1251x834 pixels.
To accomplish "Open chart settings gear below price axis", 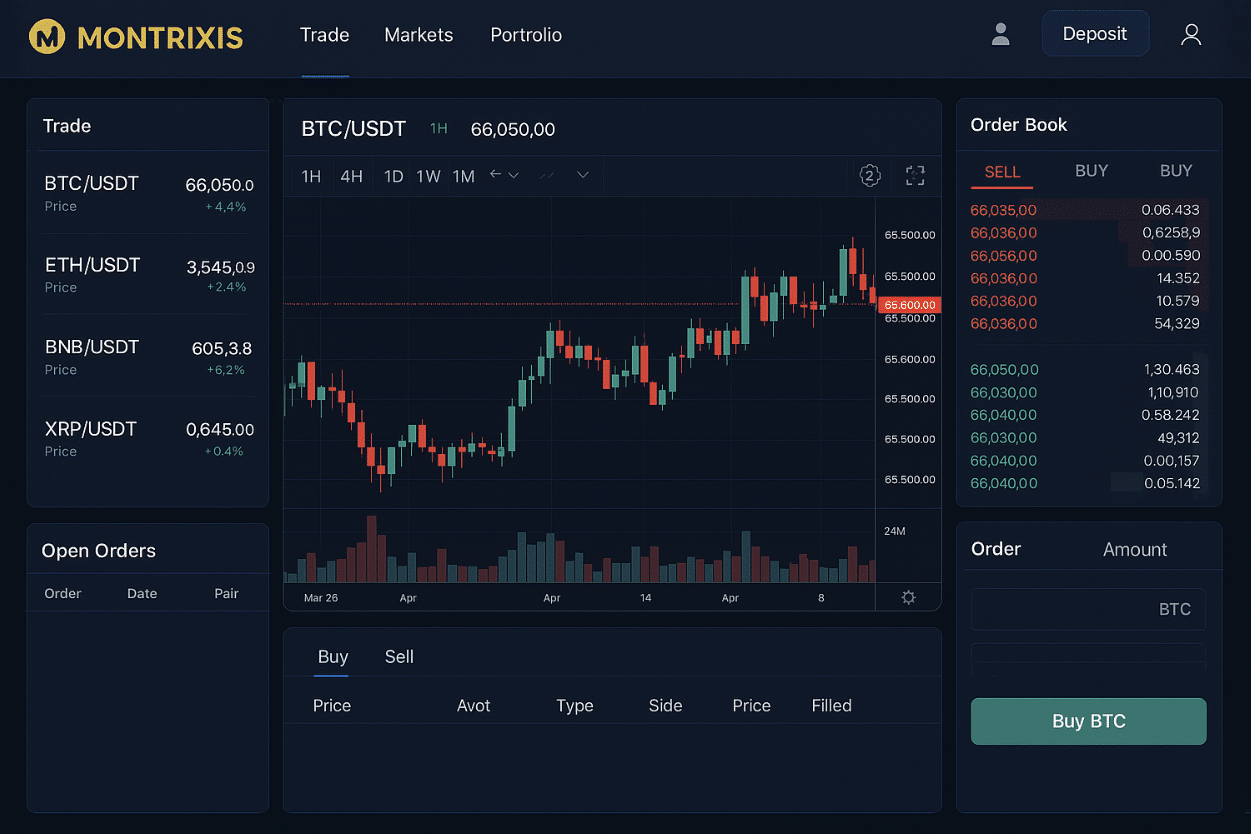I will (x=908, y=597).
